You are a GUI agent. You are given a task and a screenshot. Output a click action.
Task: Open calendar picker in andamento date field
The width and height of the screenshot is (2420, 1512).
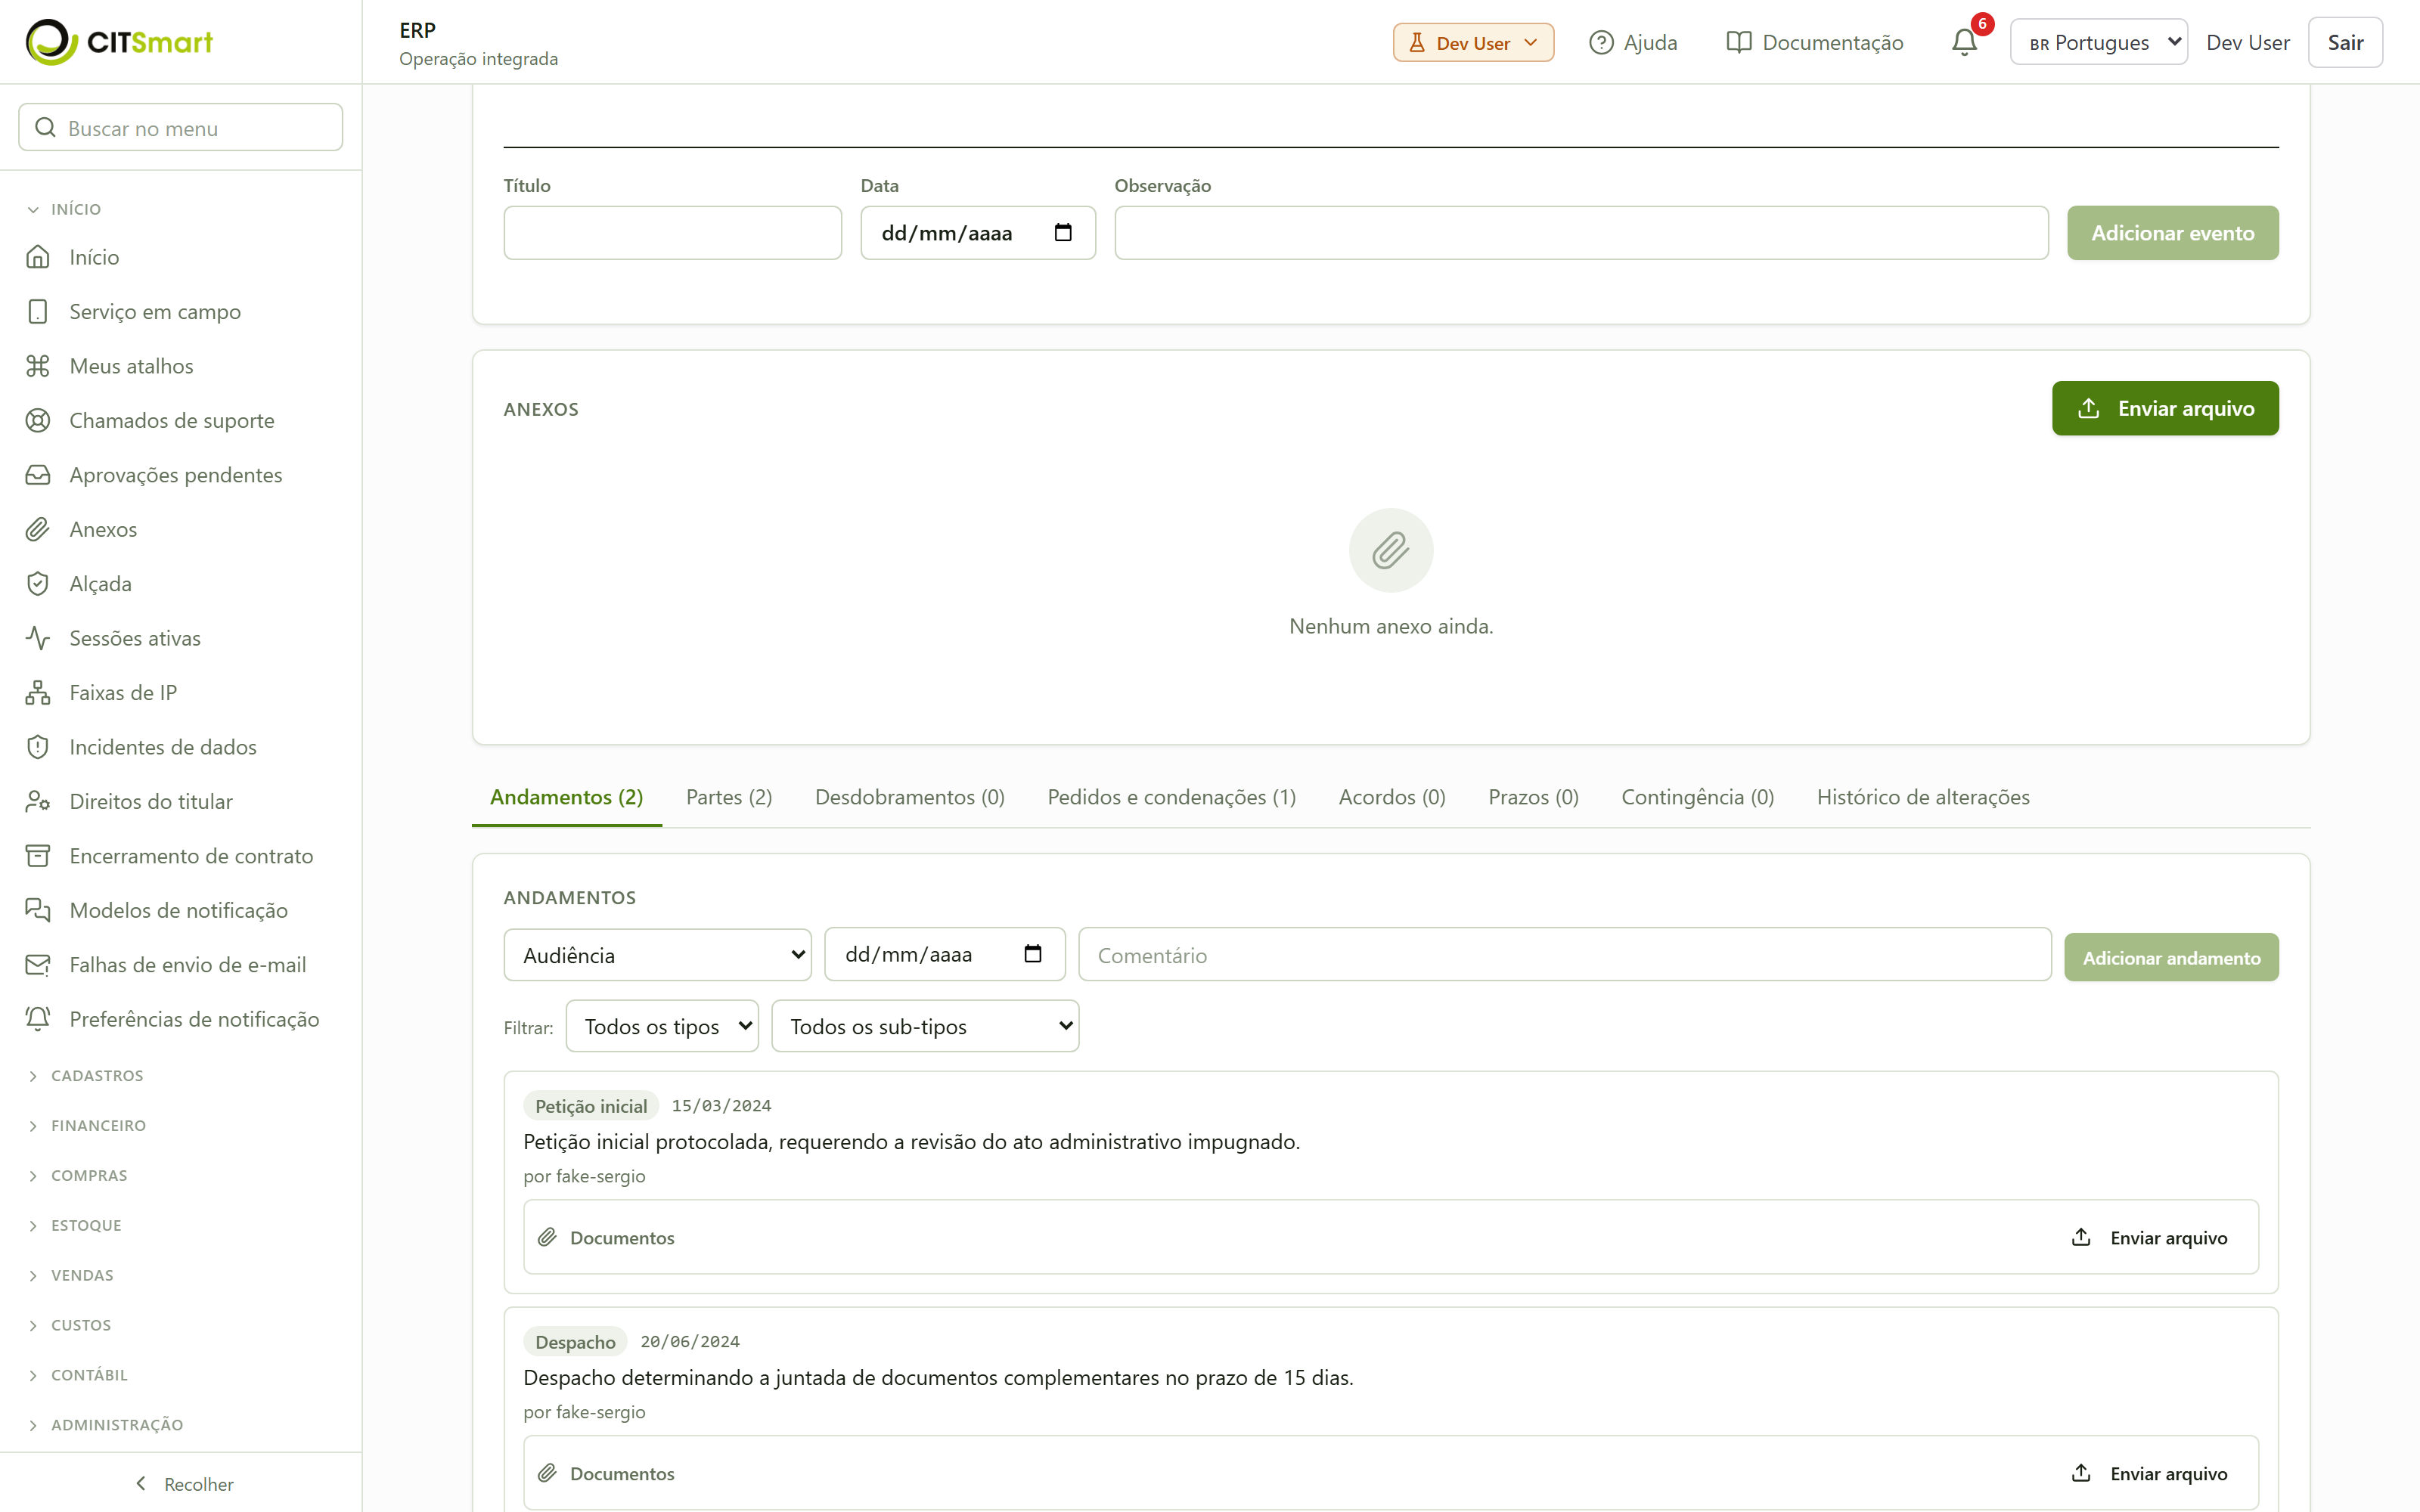coord(1033,954)
